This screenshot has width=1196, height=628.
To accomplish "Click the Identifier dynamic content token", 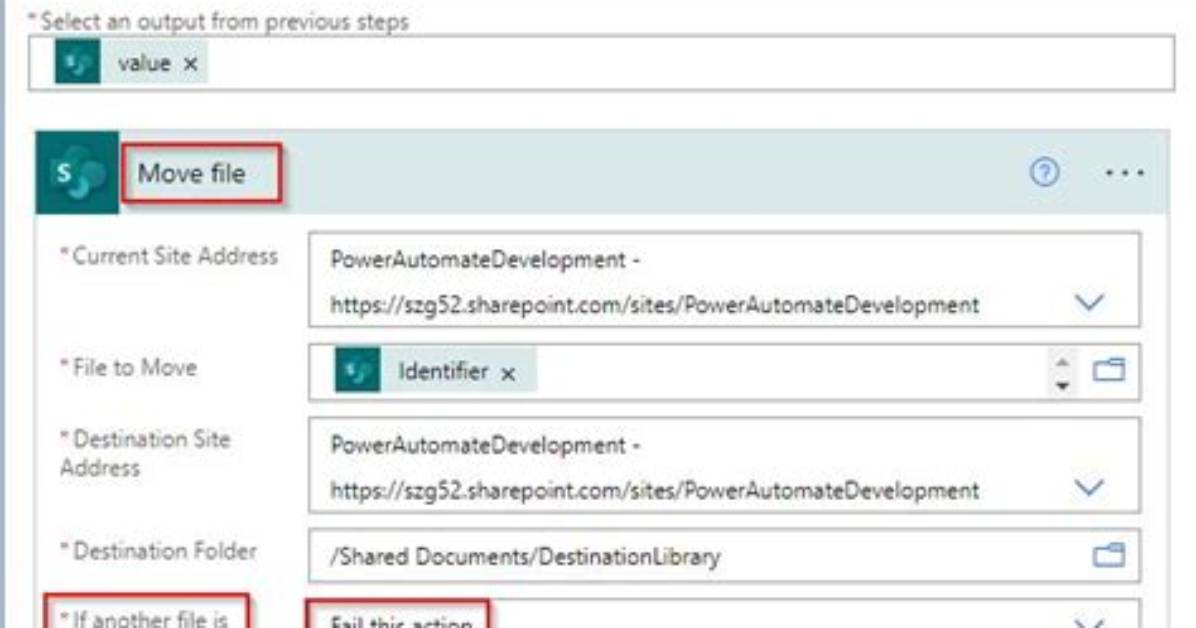I will pos(436,370).
